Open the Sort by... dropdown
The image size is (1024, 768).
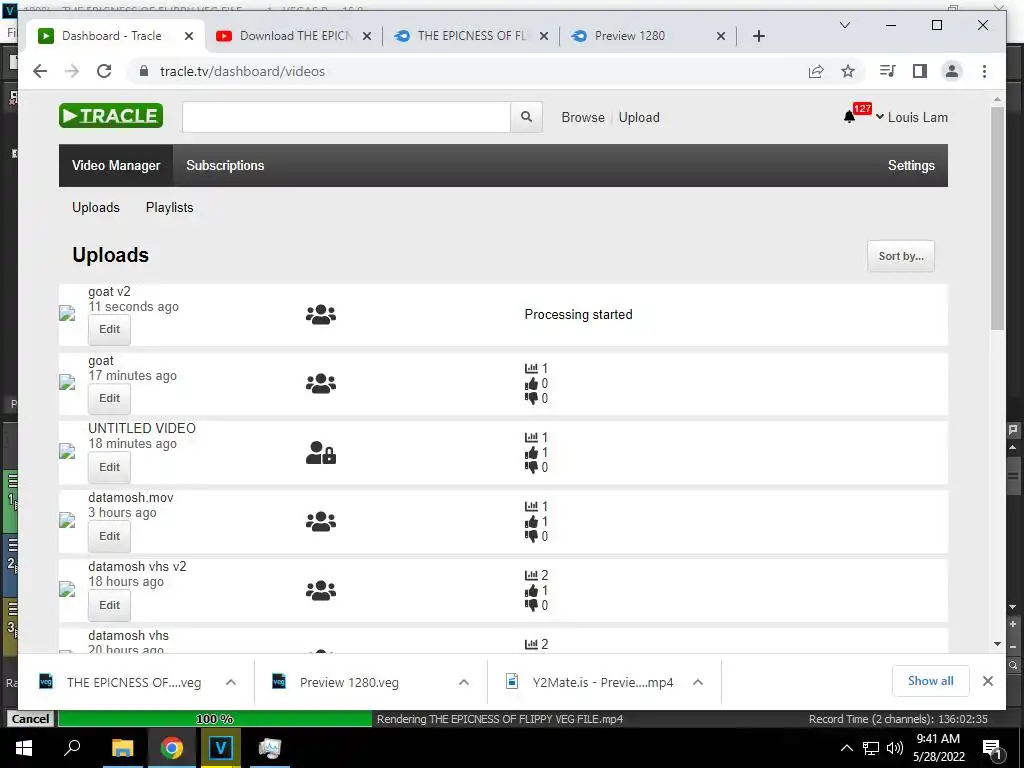(x=901, y=256)
